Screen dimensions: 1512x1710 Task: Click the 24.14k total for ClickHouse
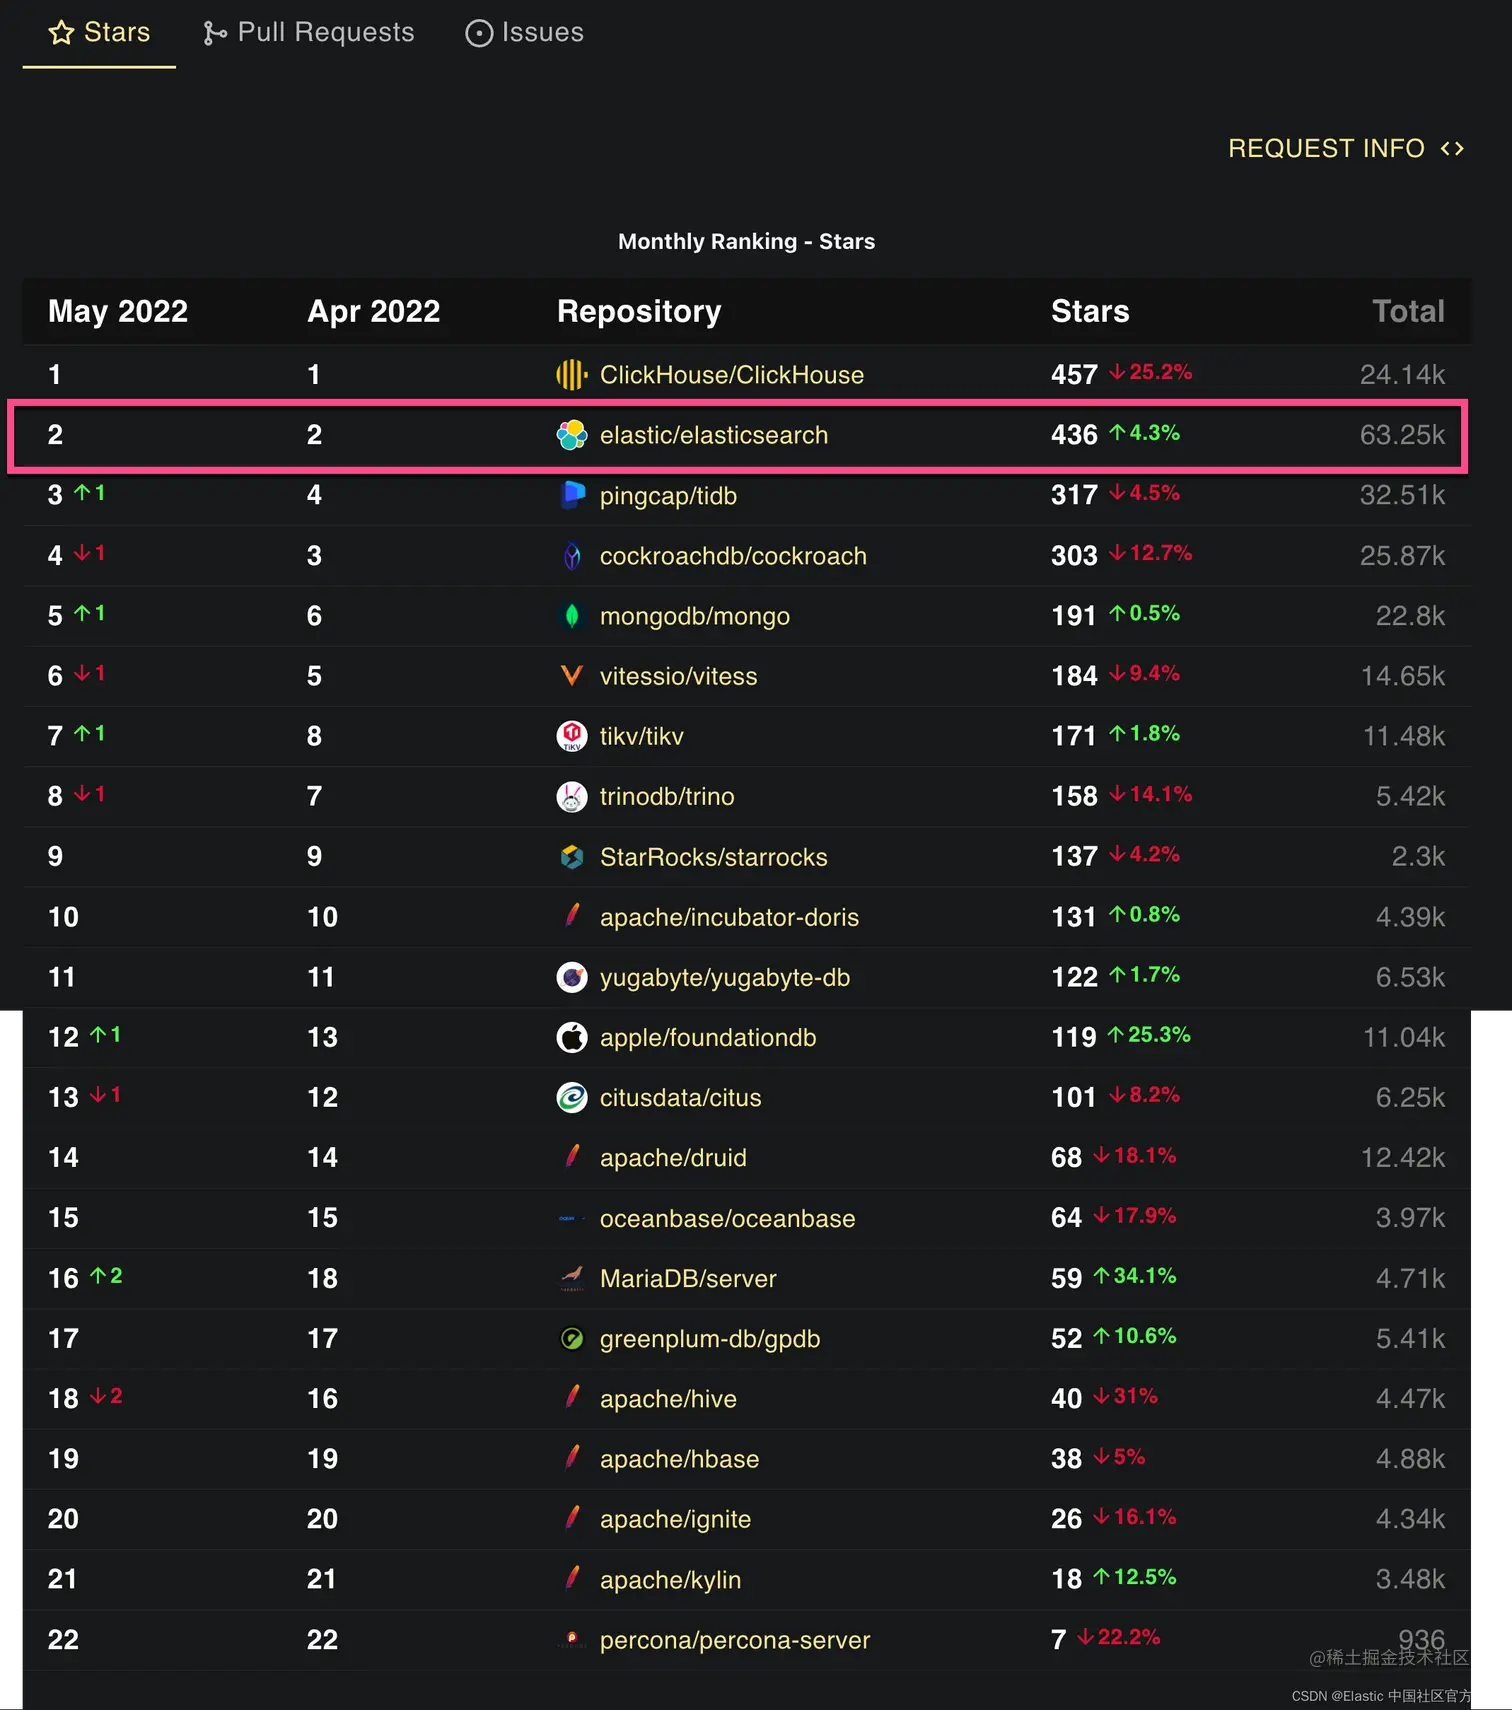coord(1402,375)
